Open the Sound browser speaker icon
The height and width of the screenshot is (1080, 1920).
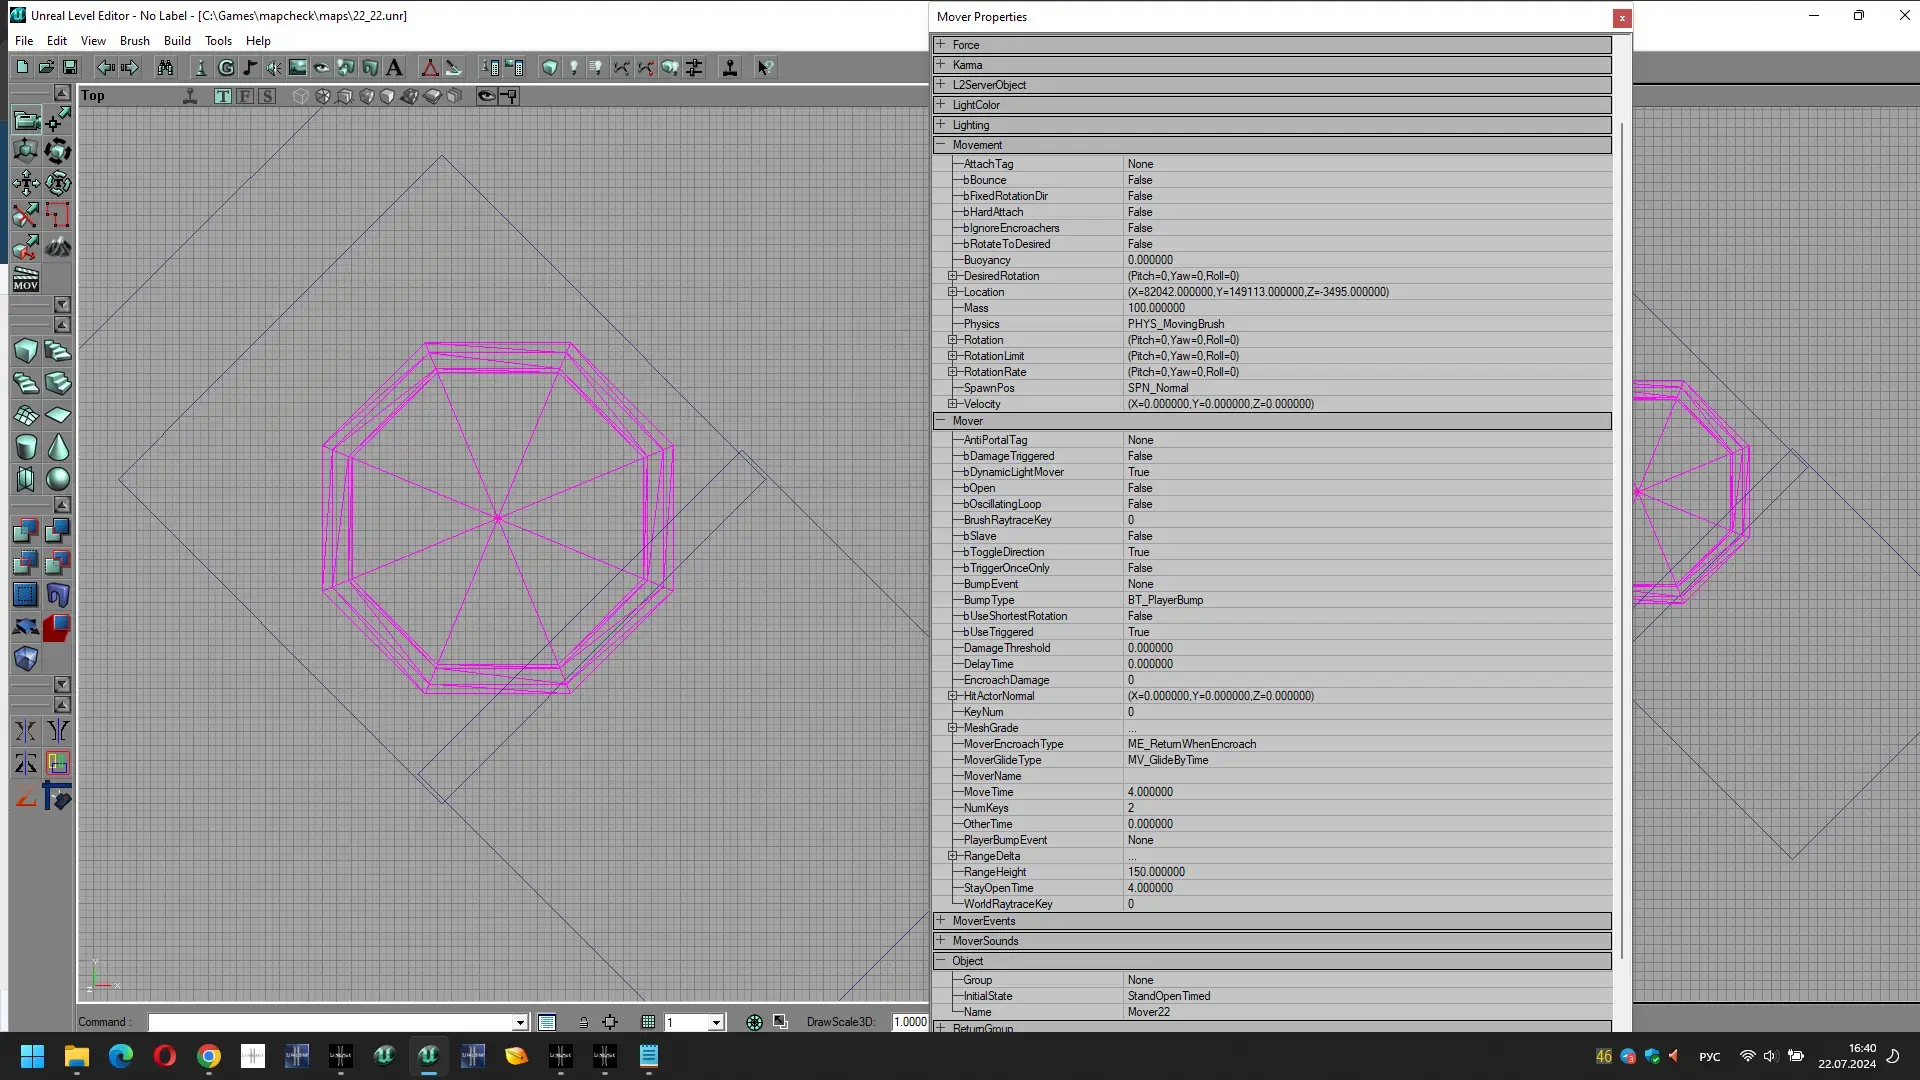274,67
